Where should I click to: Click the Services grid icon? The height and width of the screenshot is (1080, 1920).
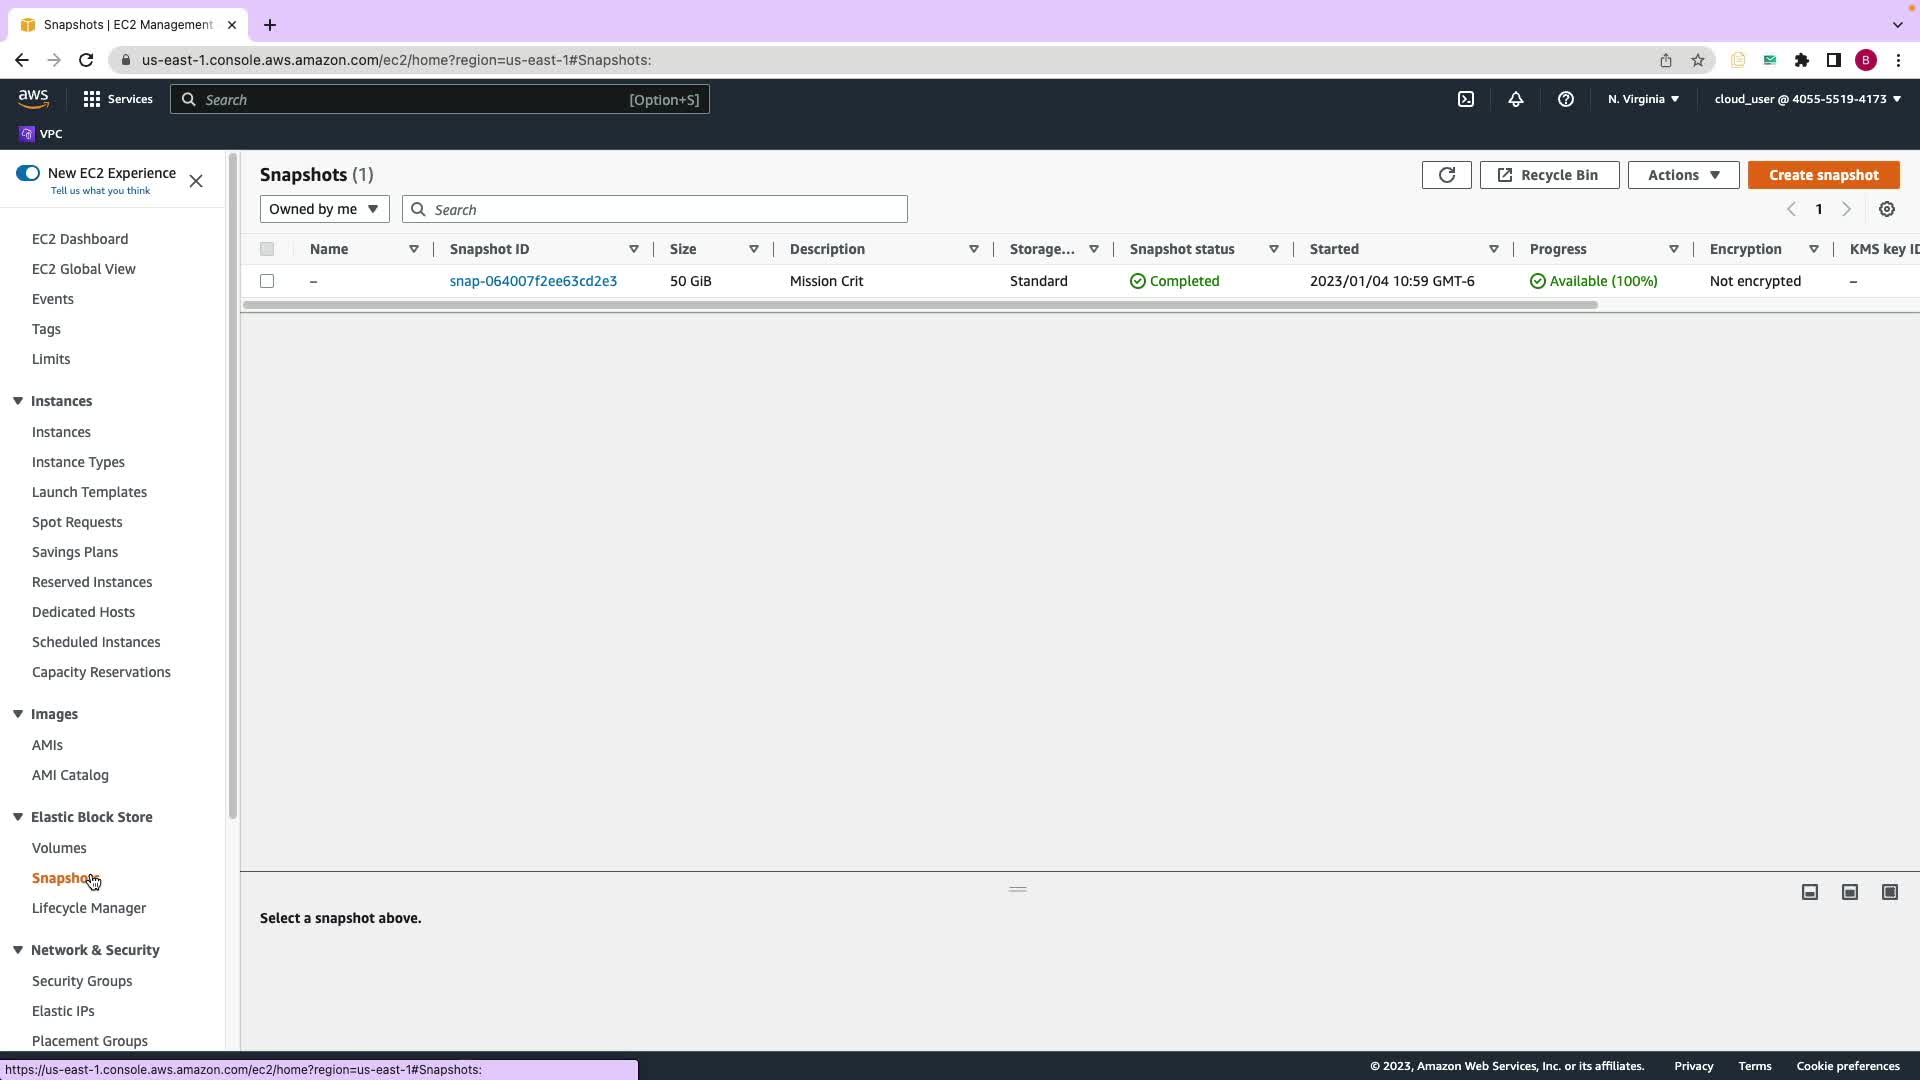tap(92, 99)
